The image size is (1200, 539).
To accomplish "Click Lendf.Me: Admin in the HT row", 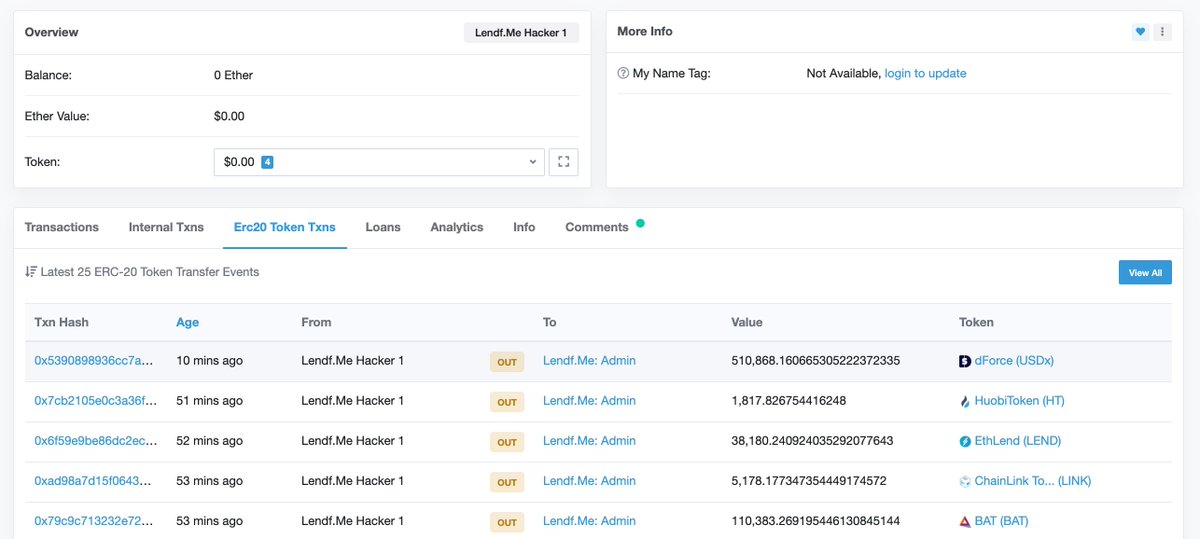I will click(589, 400).
